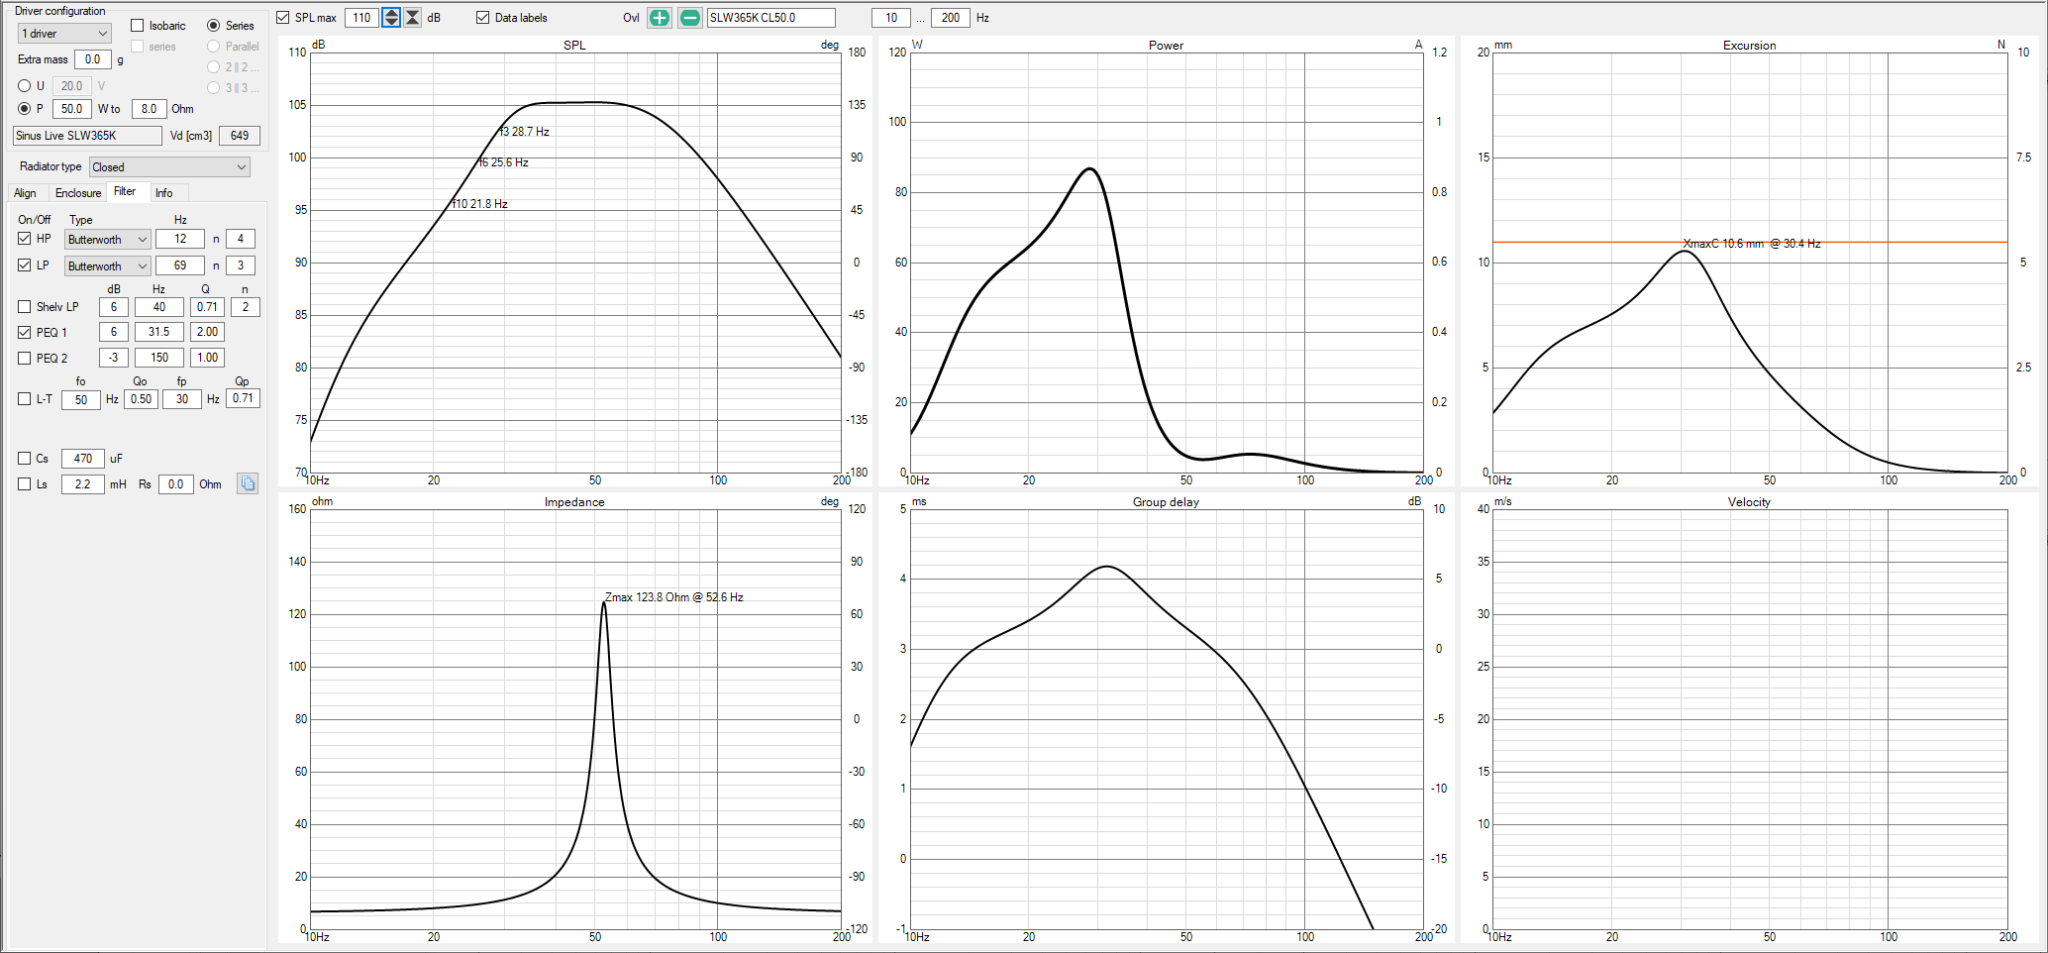Open the '1 driver' count dropdown

64,34
